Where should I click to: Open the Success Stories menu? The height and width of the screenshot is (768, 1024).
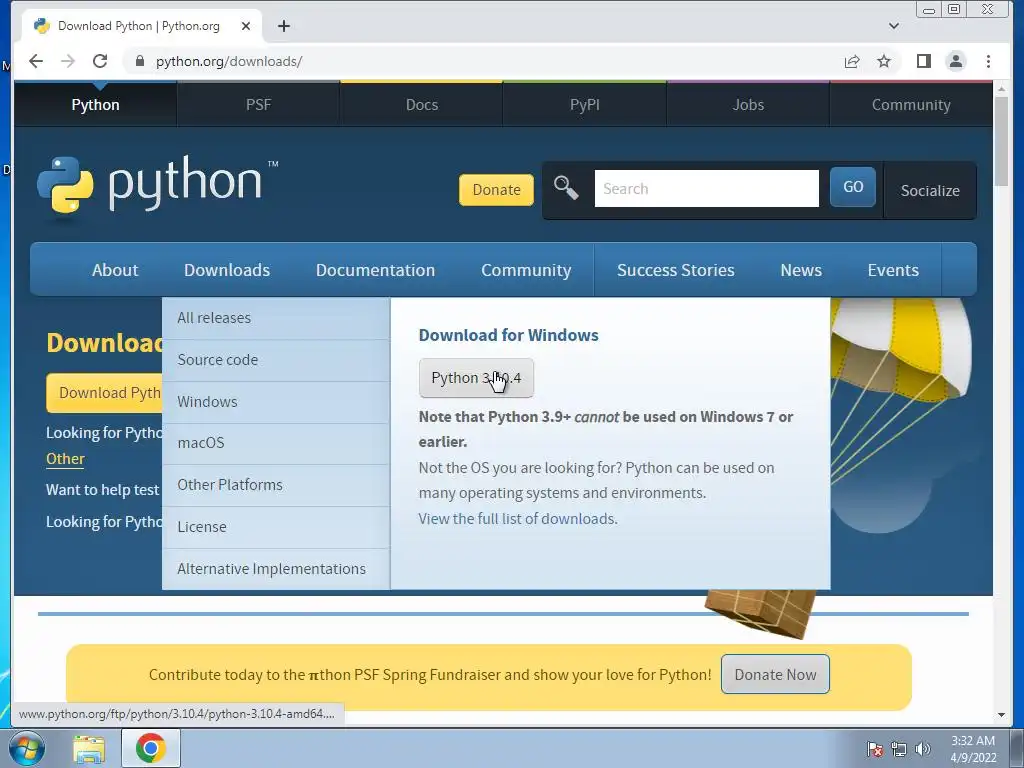(x=675, y=270)
